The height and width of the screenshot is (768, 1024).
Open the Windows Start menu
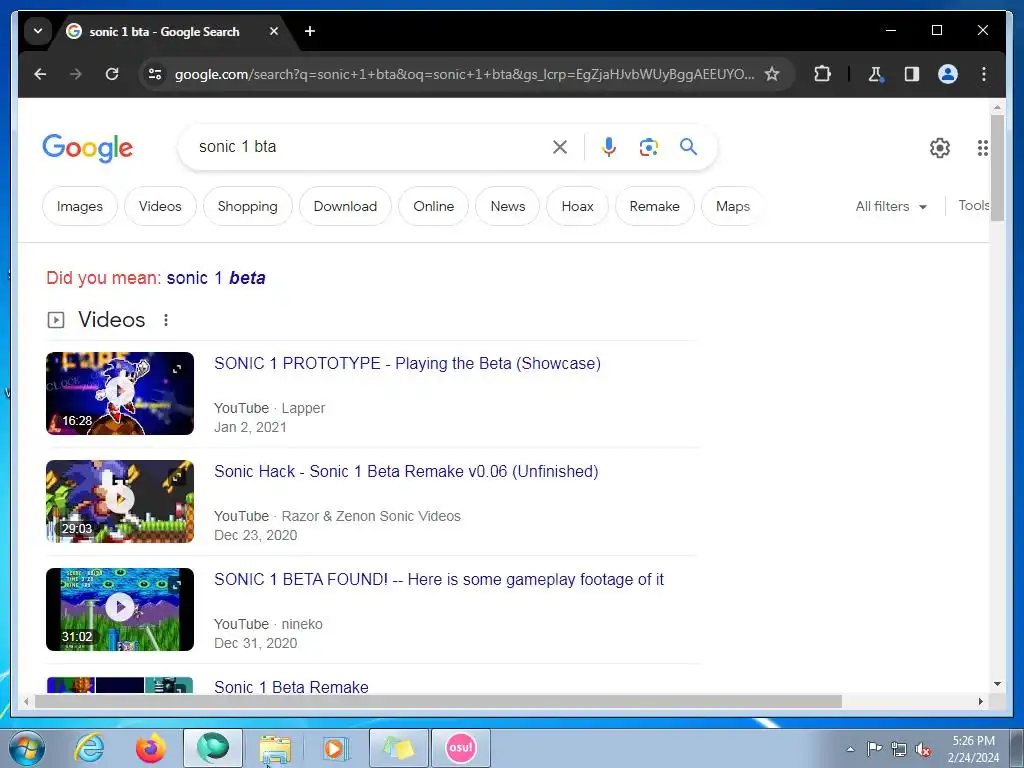tap(26, 748)
